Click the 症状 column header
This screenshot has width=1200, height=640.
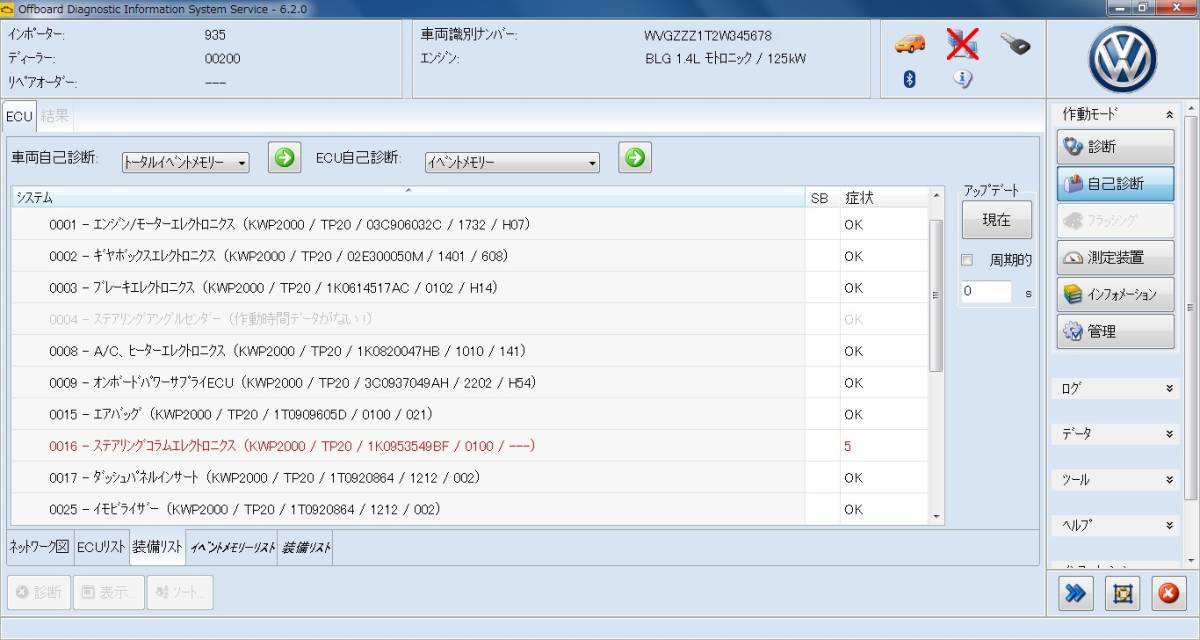(883, 198)
